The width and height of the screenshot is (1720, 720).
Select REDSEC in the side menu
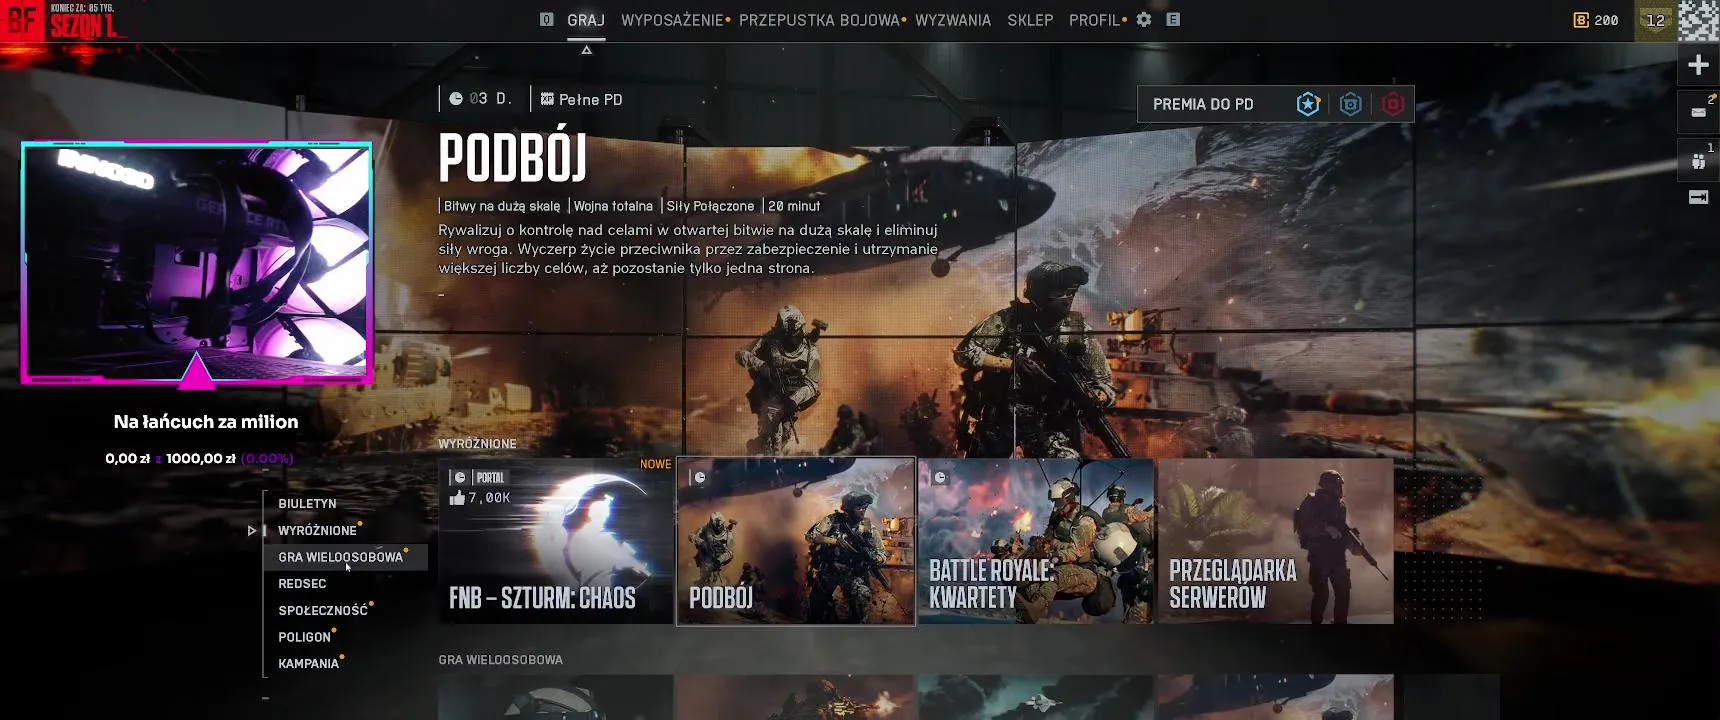point(302,584)
